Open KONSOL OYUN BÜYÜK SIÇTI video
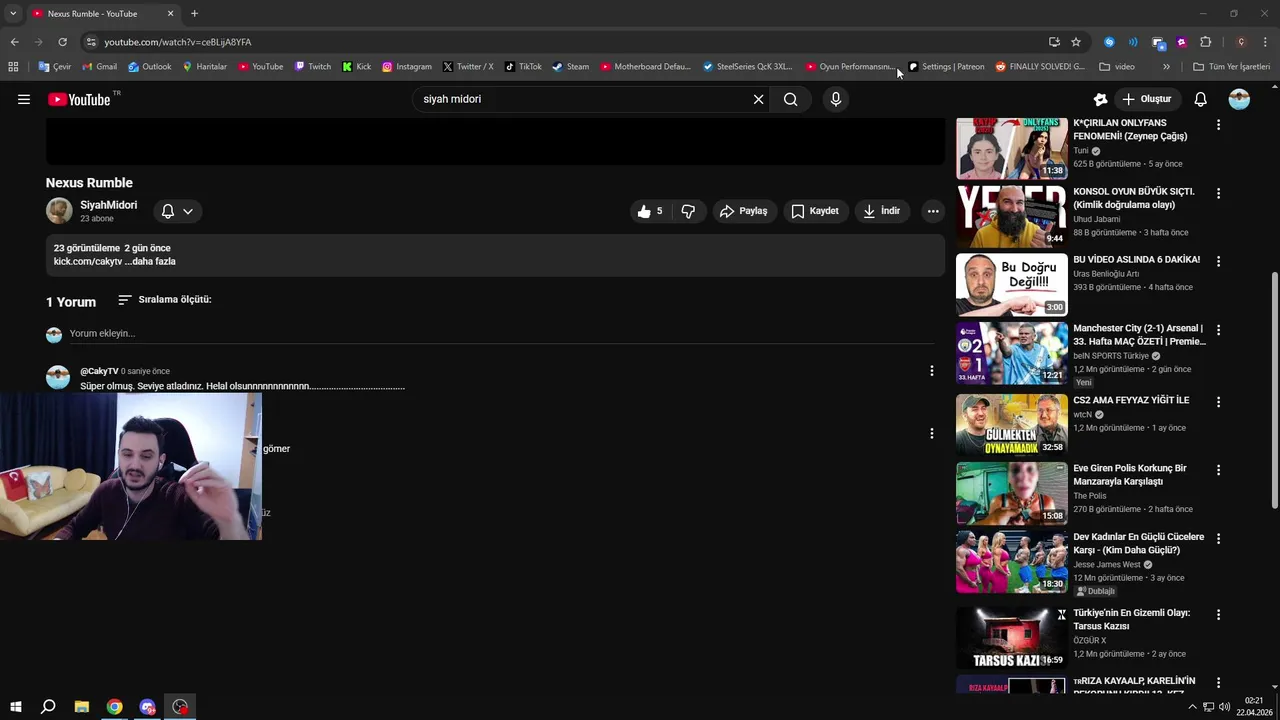Image resolution: width=1280 pixels, height=720 pixels. 1134,198
